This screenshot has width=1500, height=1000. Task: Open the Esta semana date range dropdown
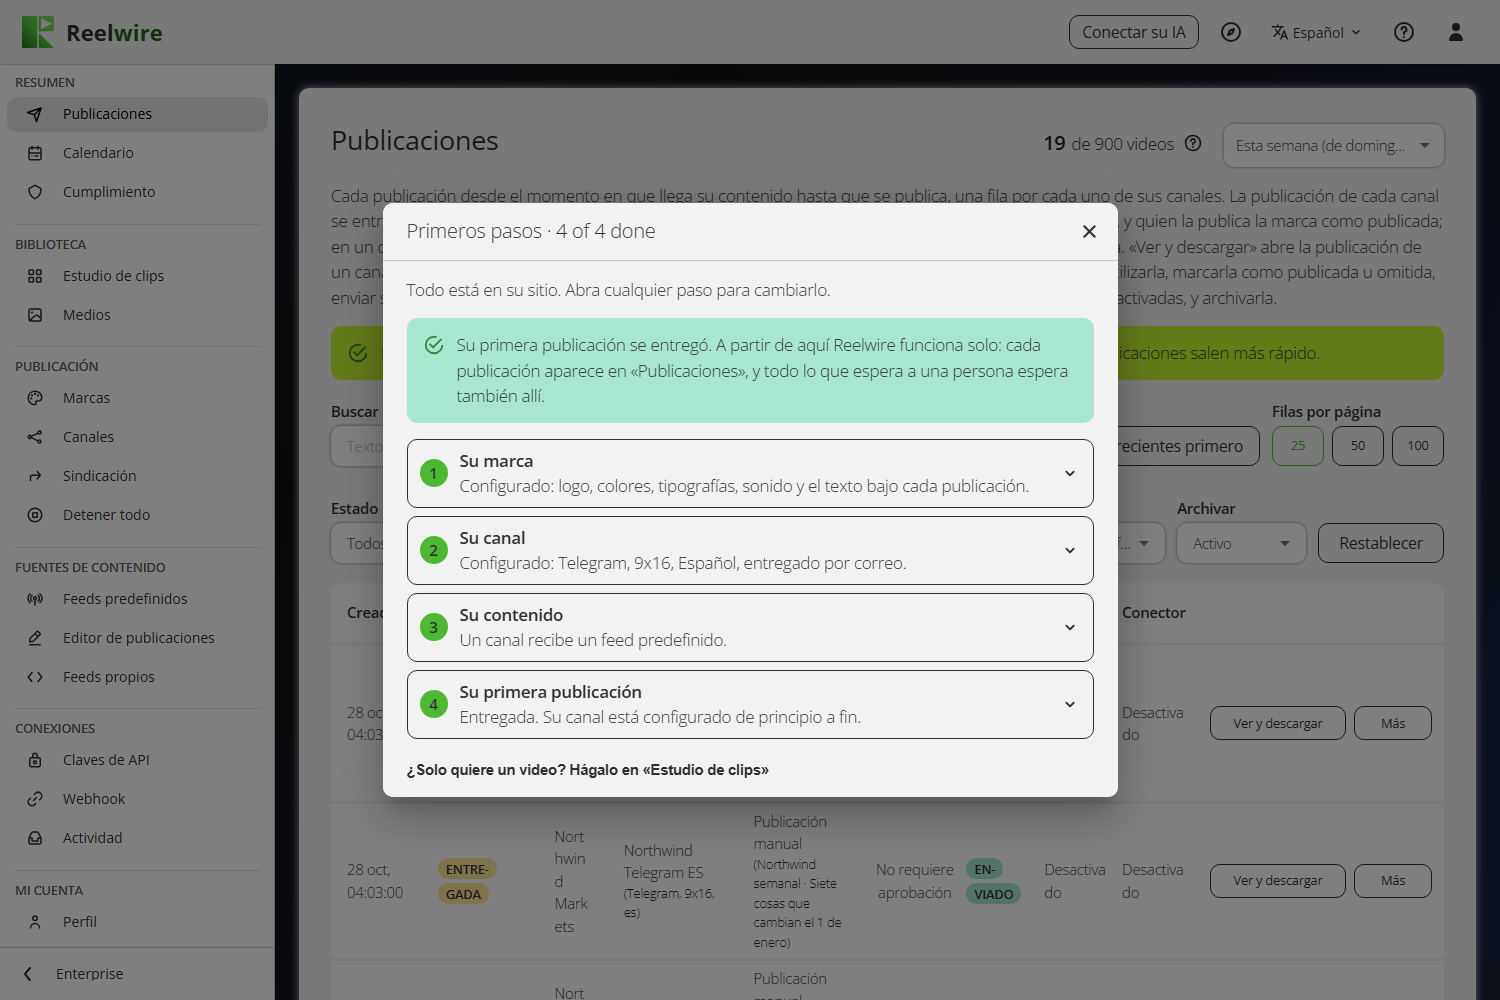[1334, 146]
